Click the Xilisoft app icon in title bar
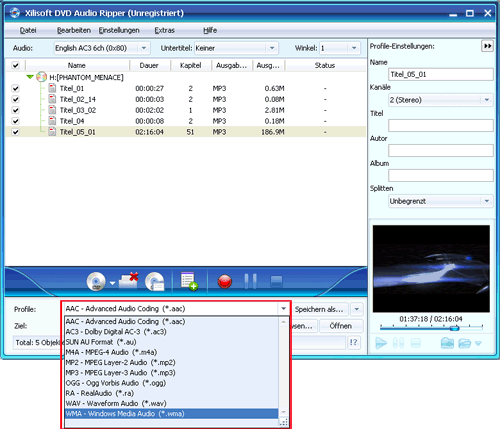This screenshot has height=429, width=500. (15, 13)
